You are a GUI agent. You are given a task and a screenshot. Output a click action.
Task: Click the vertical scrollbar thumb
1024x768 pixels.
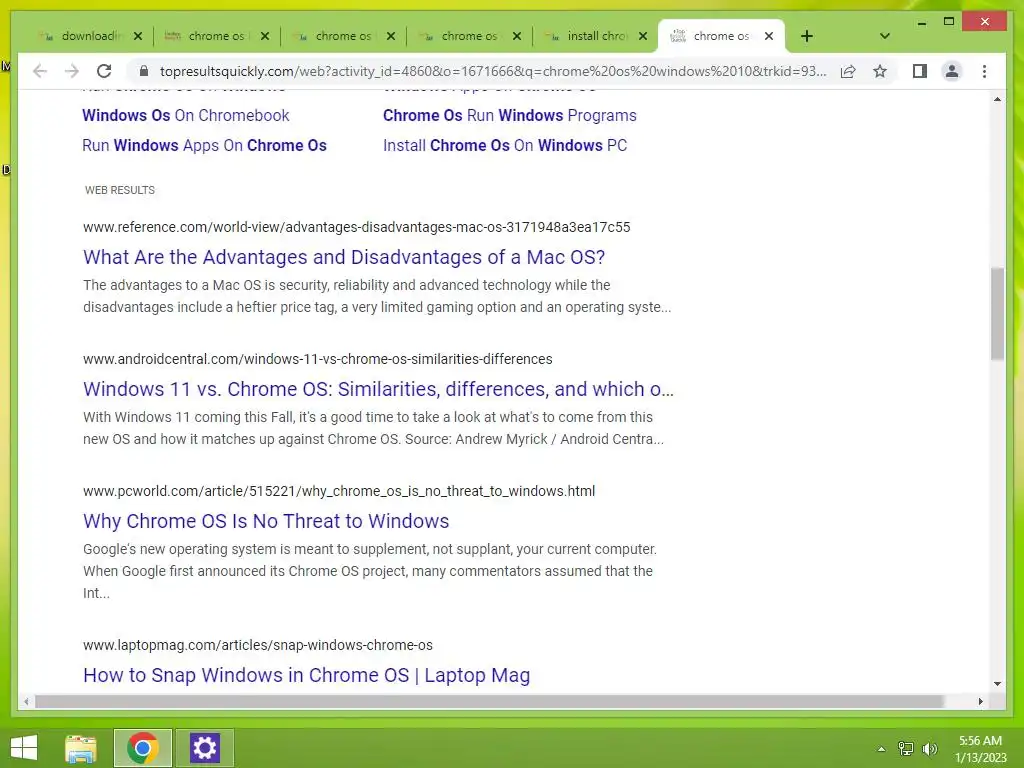tap(997, 313)
